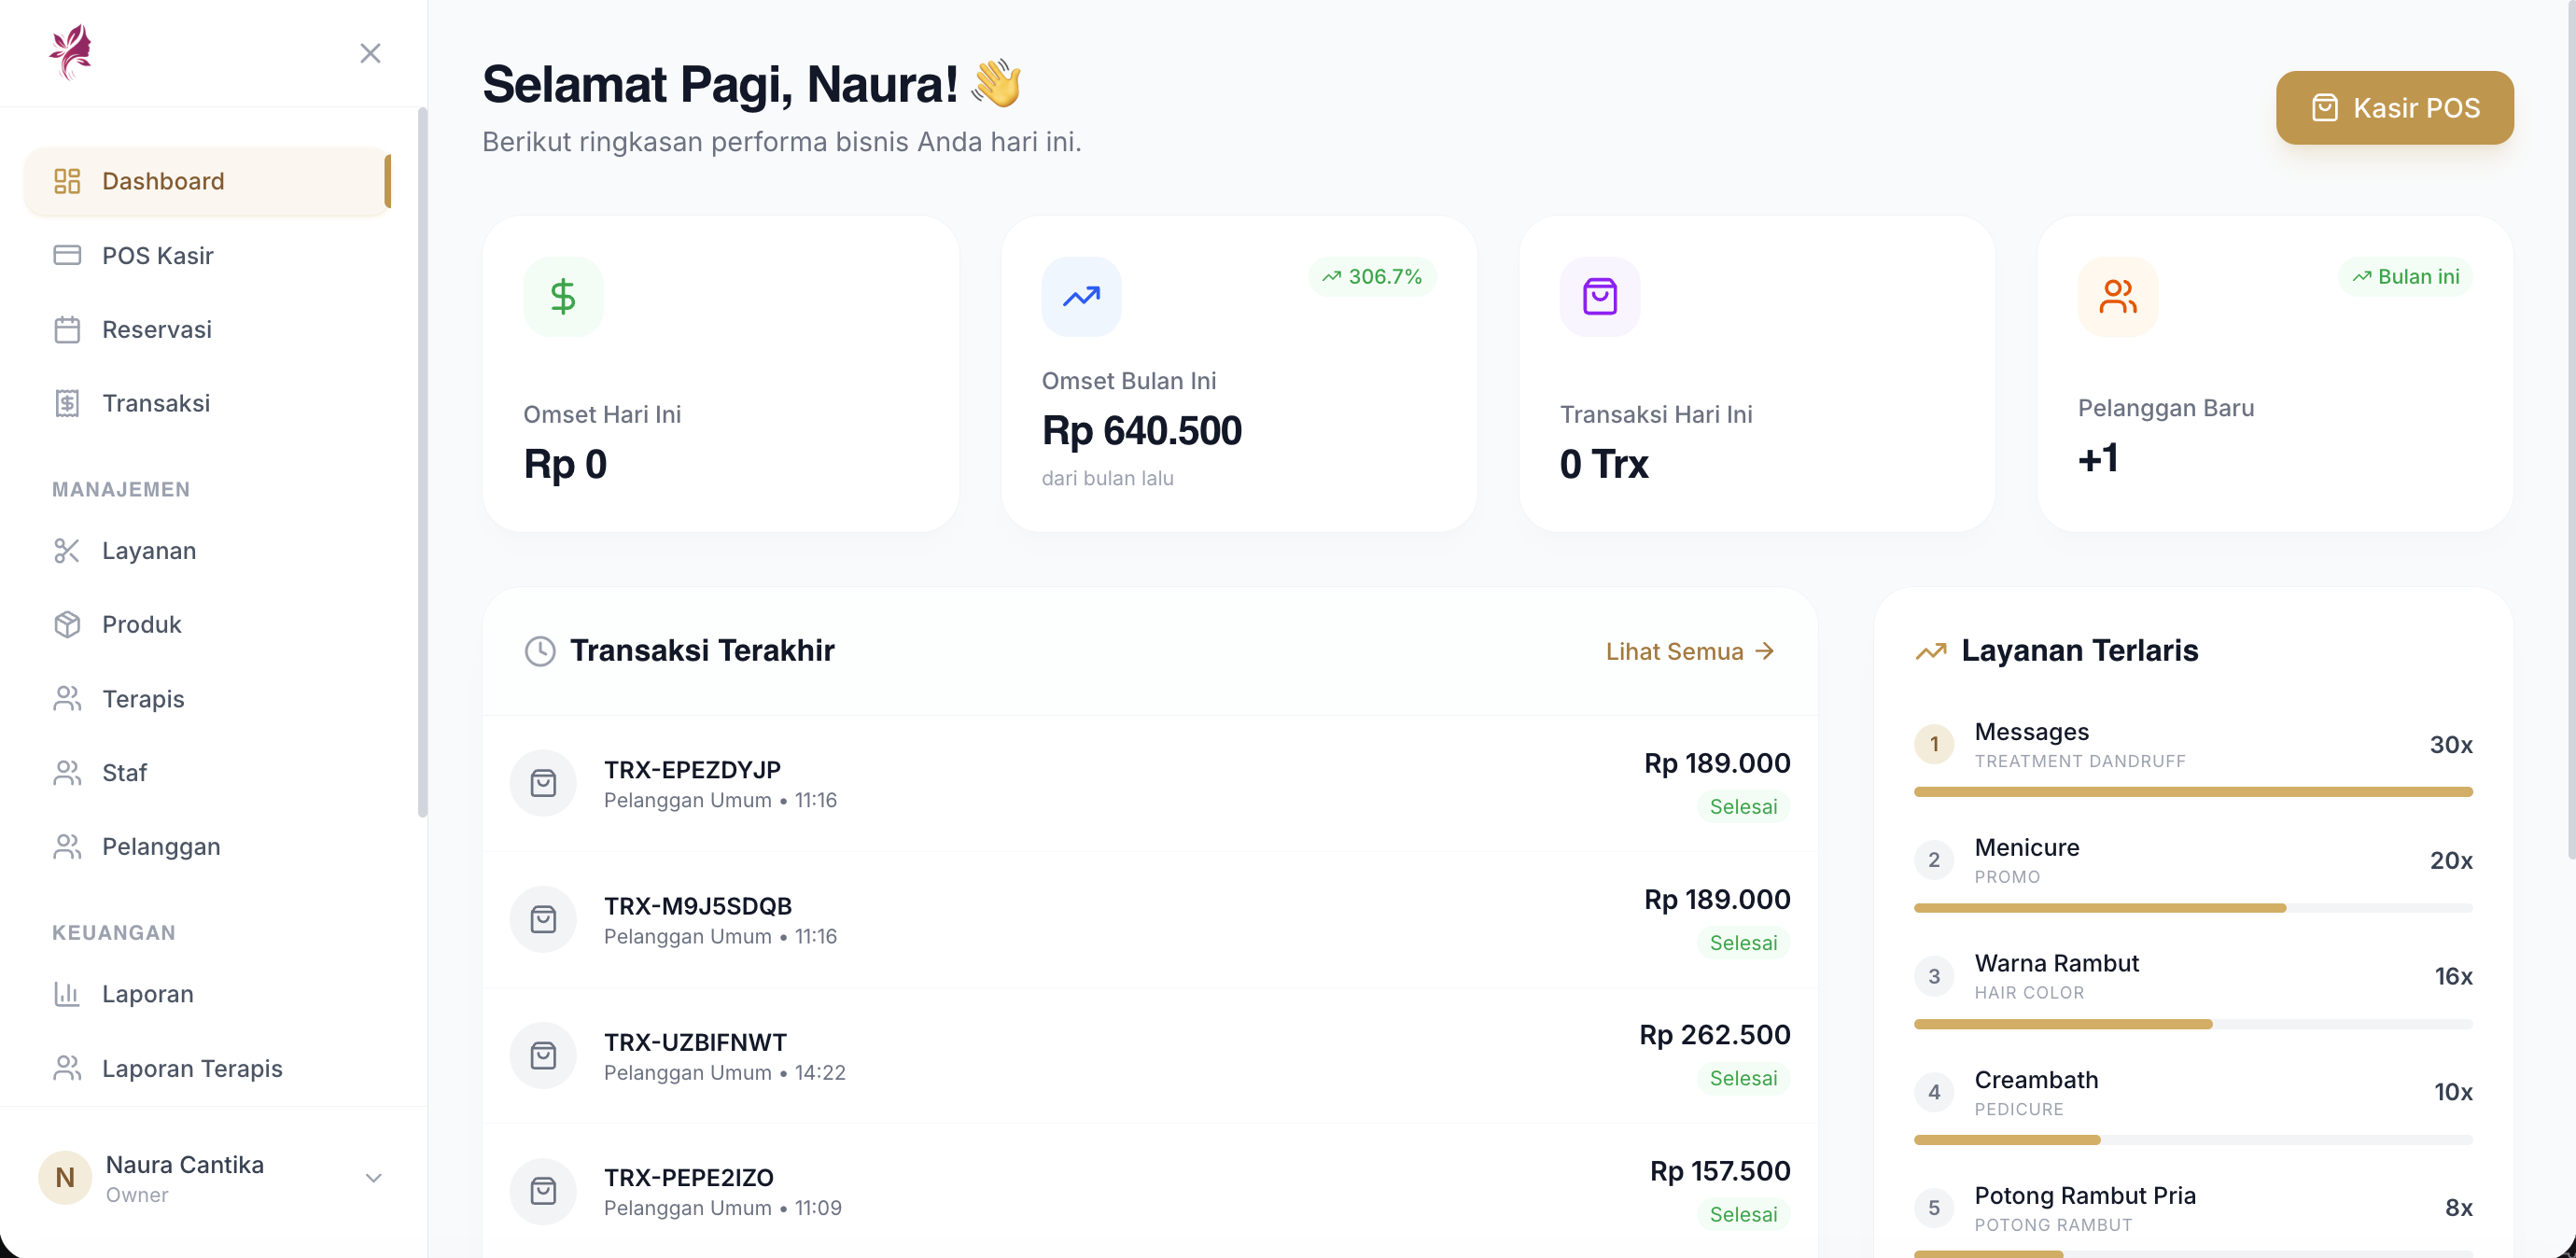This screenshot has width=2576, height=1258.
Task: Click the purple shopping bag icon
Action: pyautogui.click(x=1599, y=296)
